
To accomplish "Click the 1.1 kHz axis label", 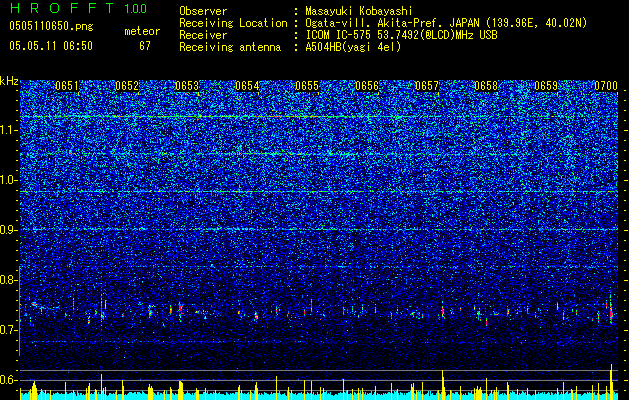I will pos(9,130).
